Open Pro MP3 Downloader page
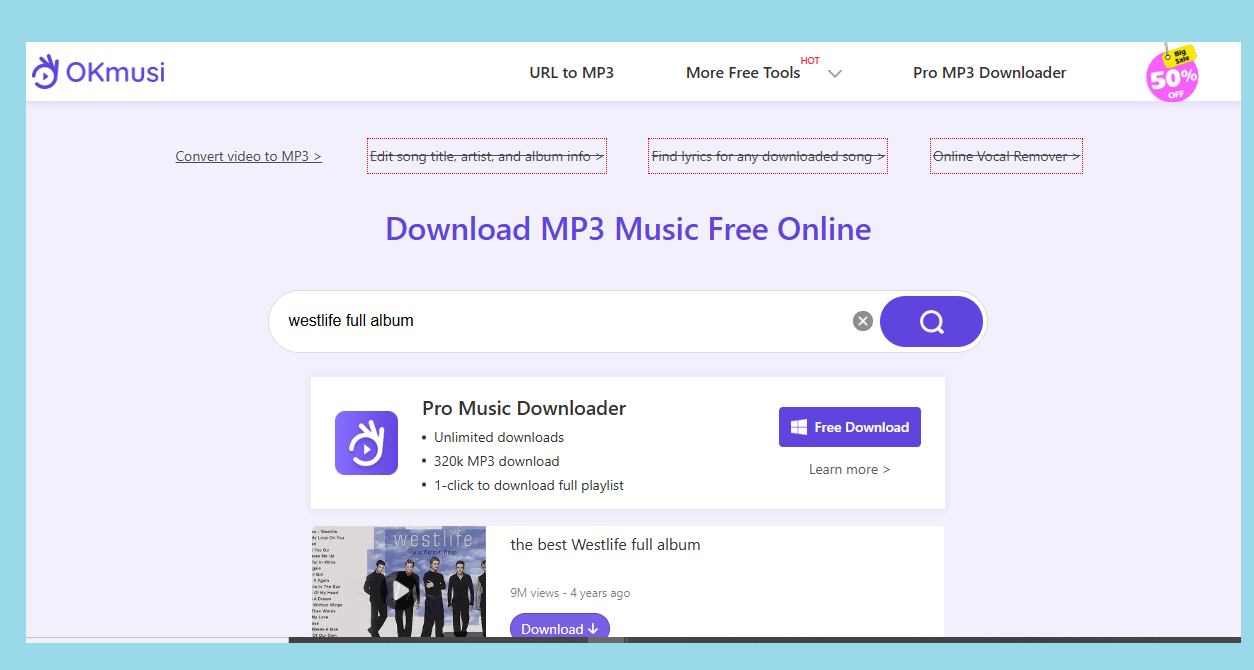Viewport: 1254px width, 670px height. (989, 73)
